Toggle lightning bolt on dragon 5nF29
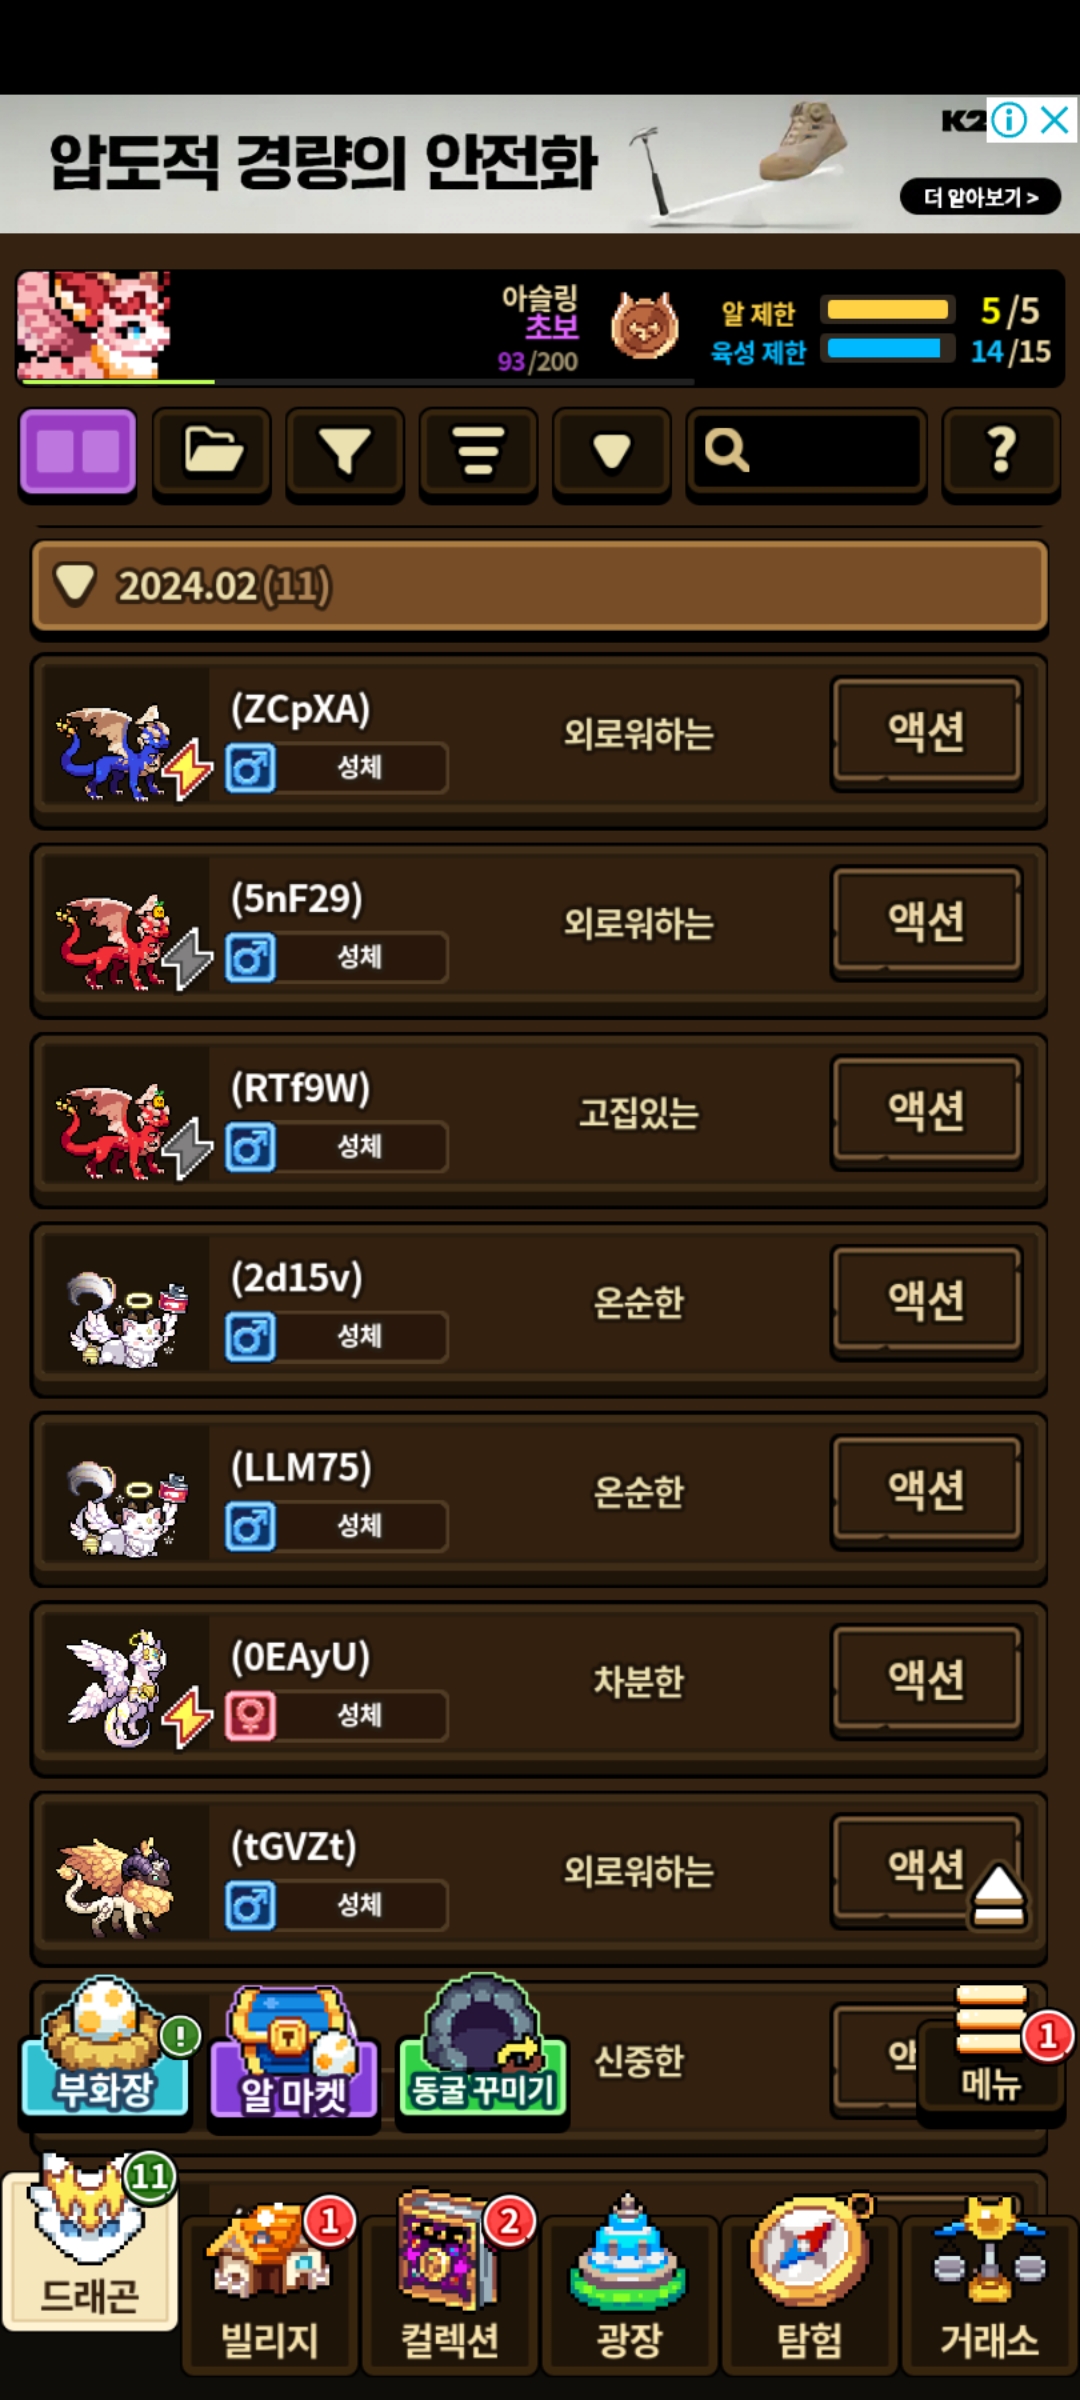The height and width of the screenshot is (2400, 1080). pos(188,958)
